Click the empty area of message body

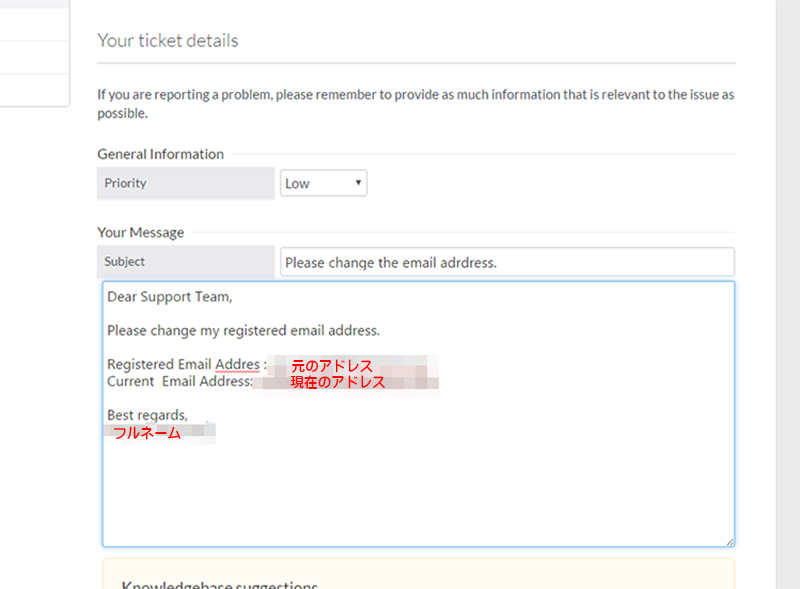pyautogui.click(x=418, y=490)
